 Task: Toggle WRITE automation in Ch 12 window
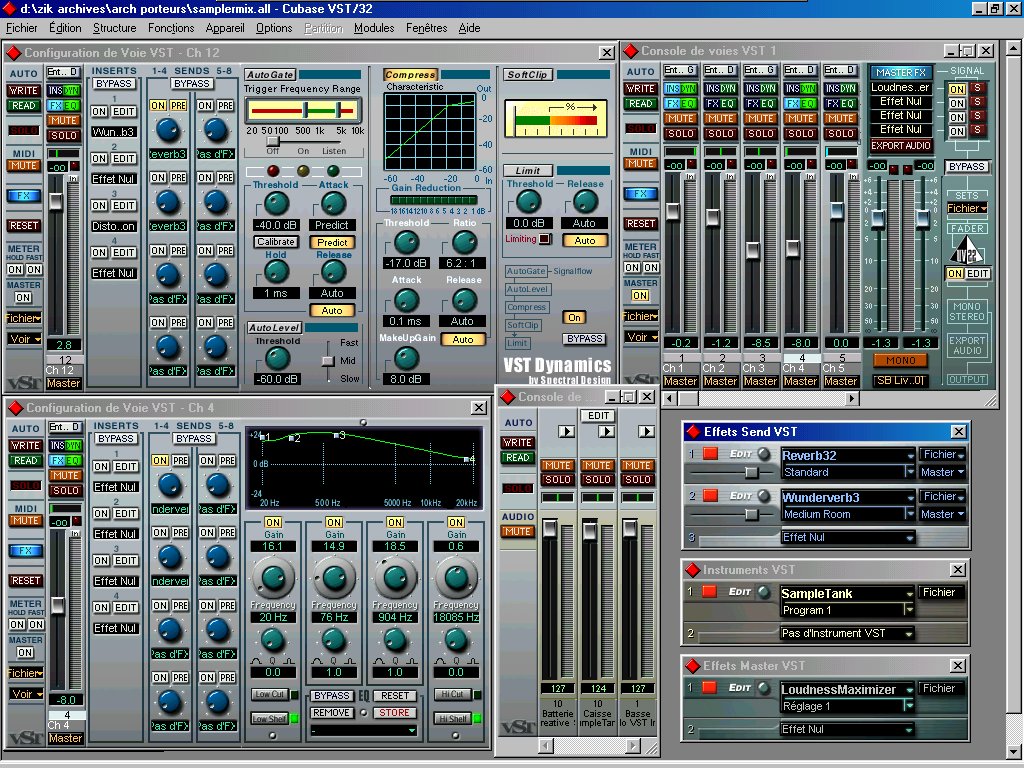24,90
